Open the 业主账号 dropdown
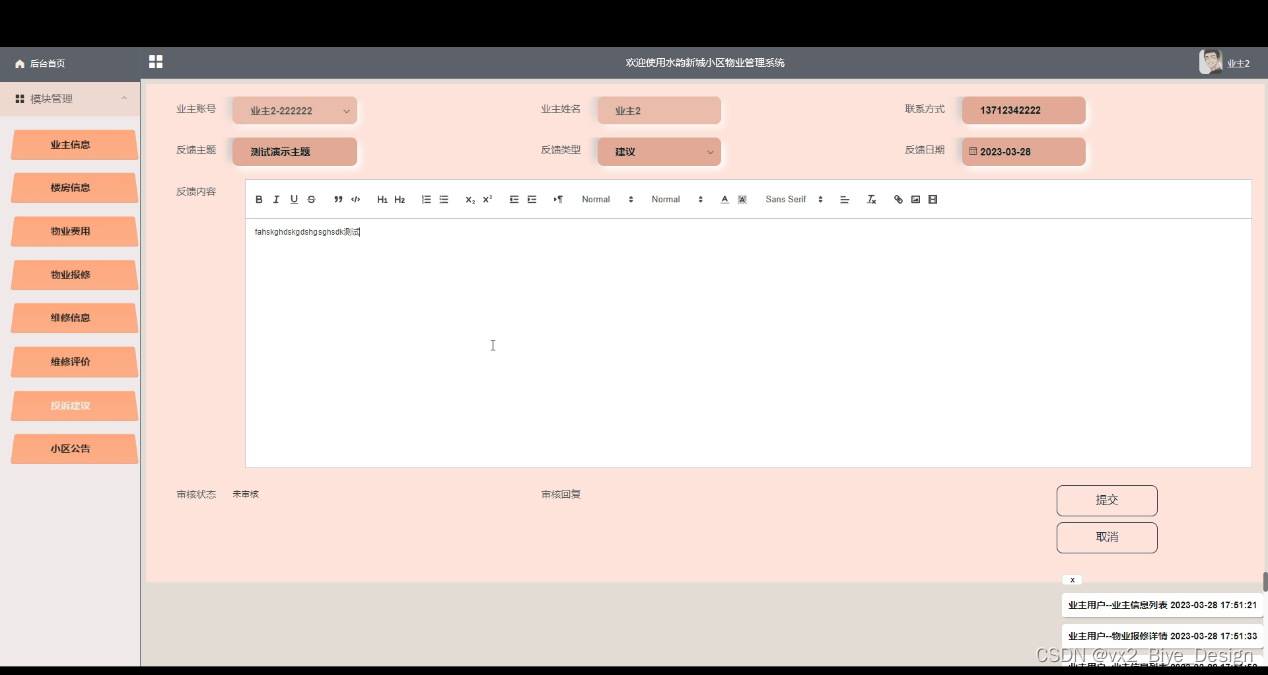 [x=294, y=111]
